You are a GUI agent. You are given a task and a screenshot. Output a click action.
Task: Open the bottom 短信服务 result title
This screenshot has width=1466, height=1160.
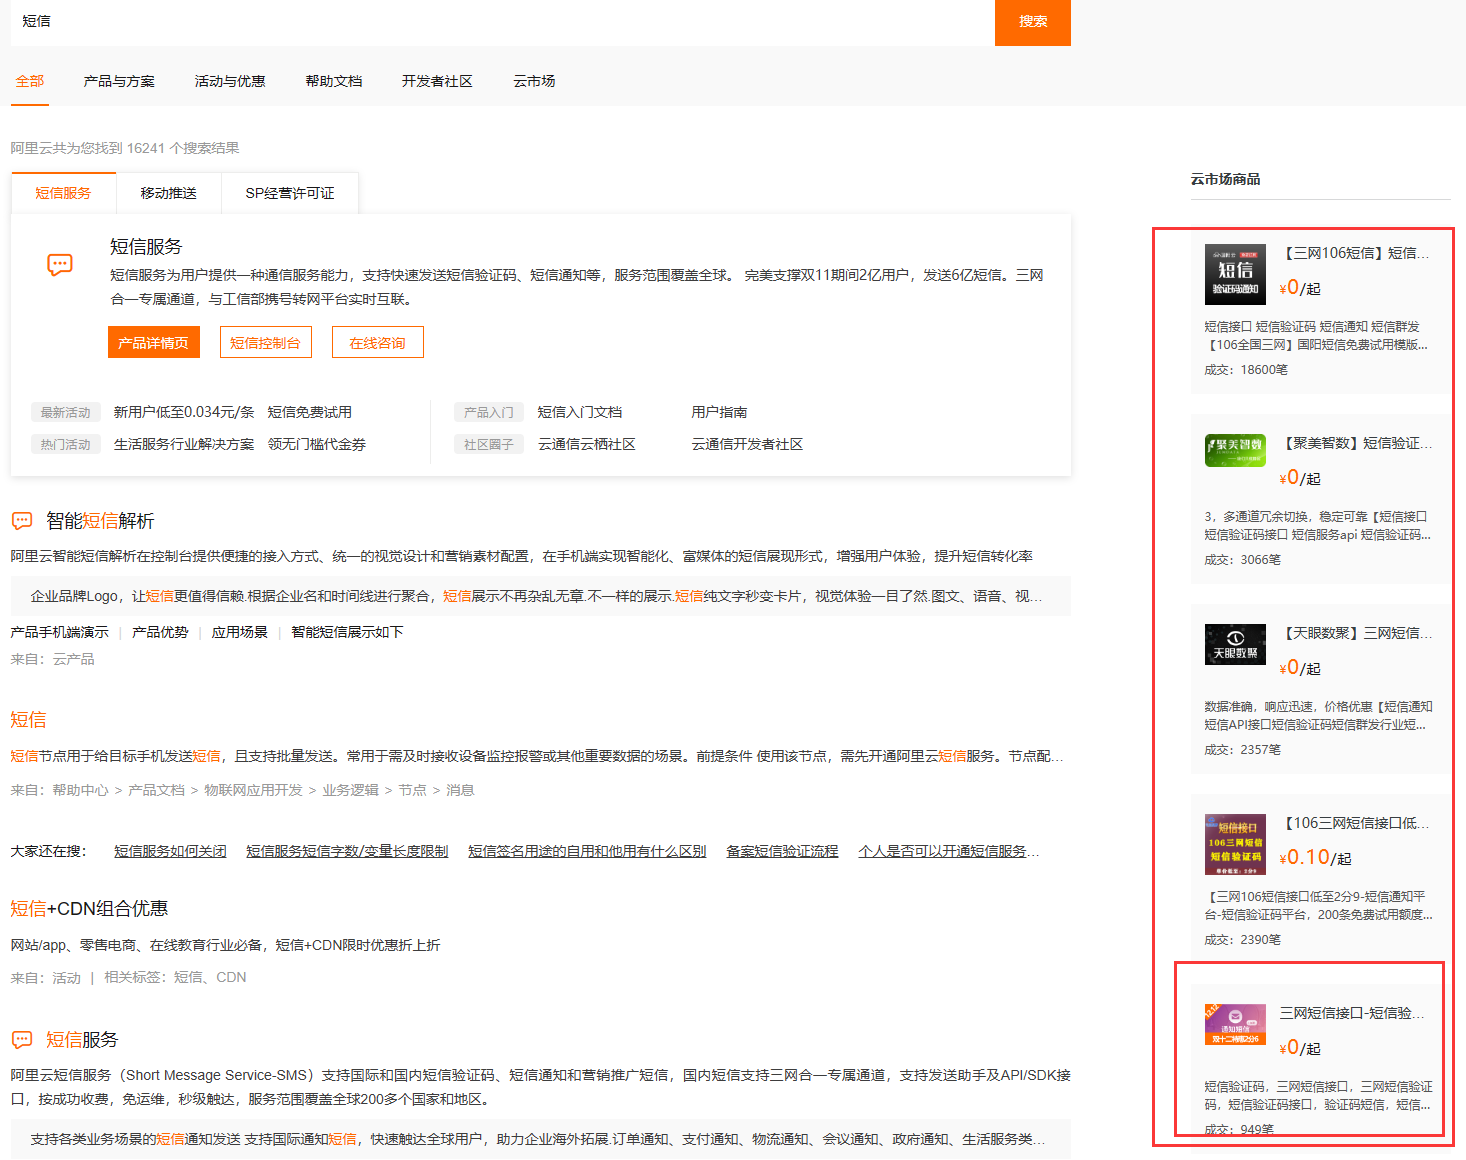tap(82, 1040)
